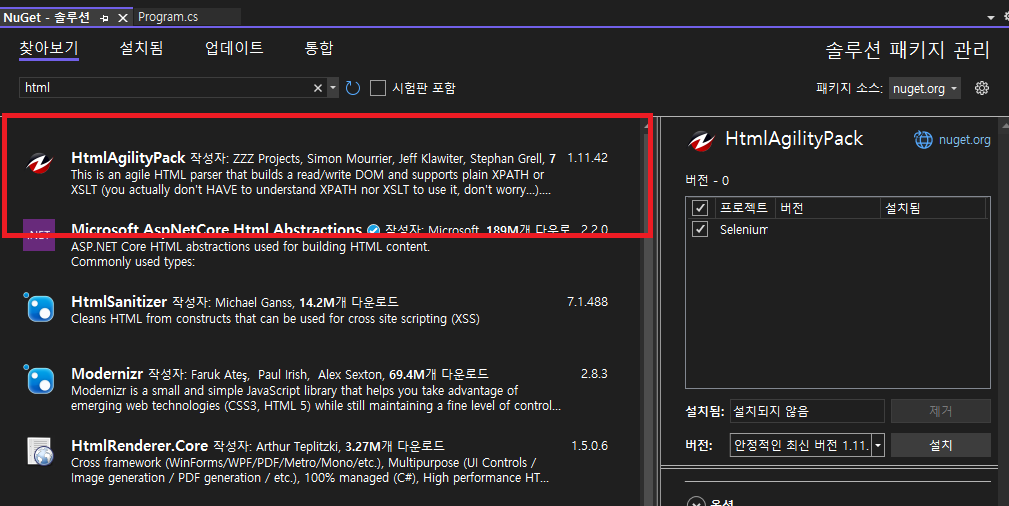Open search history dropdown arrow
Viewport: 1009px width, 506px height.
pyautogui.click(x=333, y=88)
